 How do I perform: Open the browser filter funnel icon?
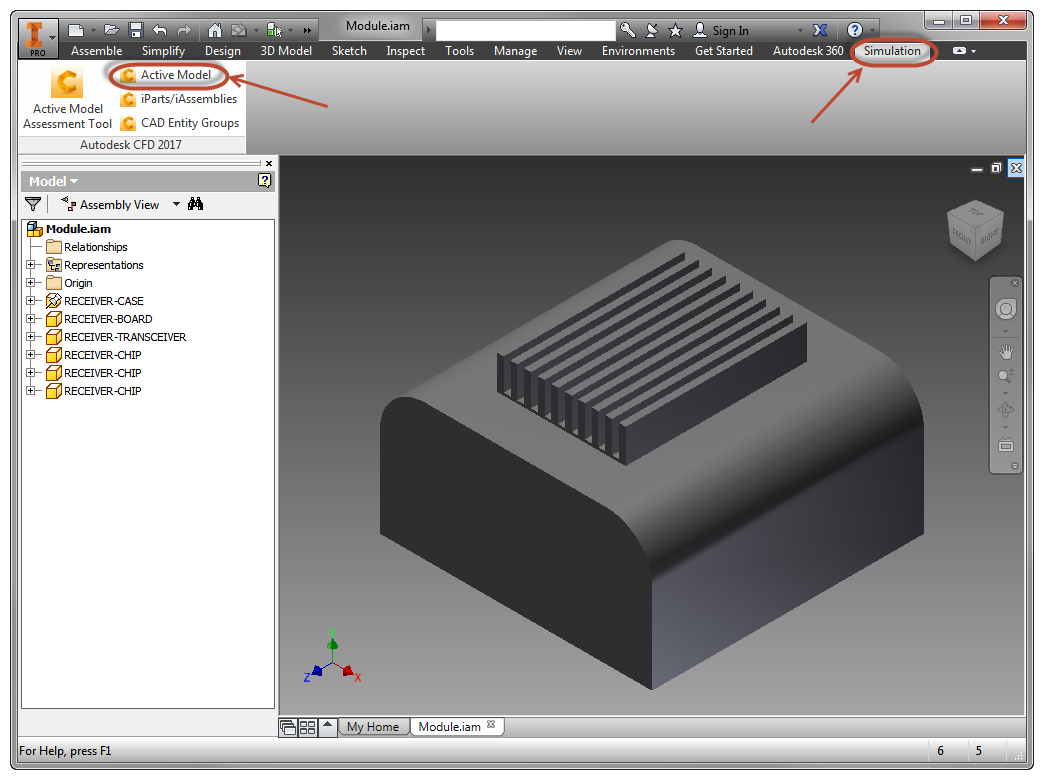[33, 204]
